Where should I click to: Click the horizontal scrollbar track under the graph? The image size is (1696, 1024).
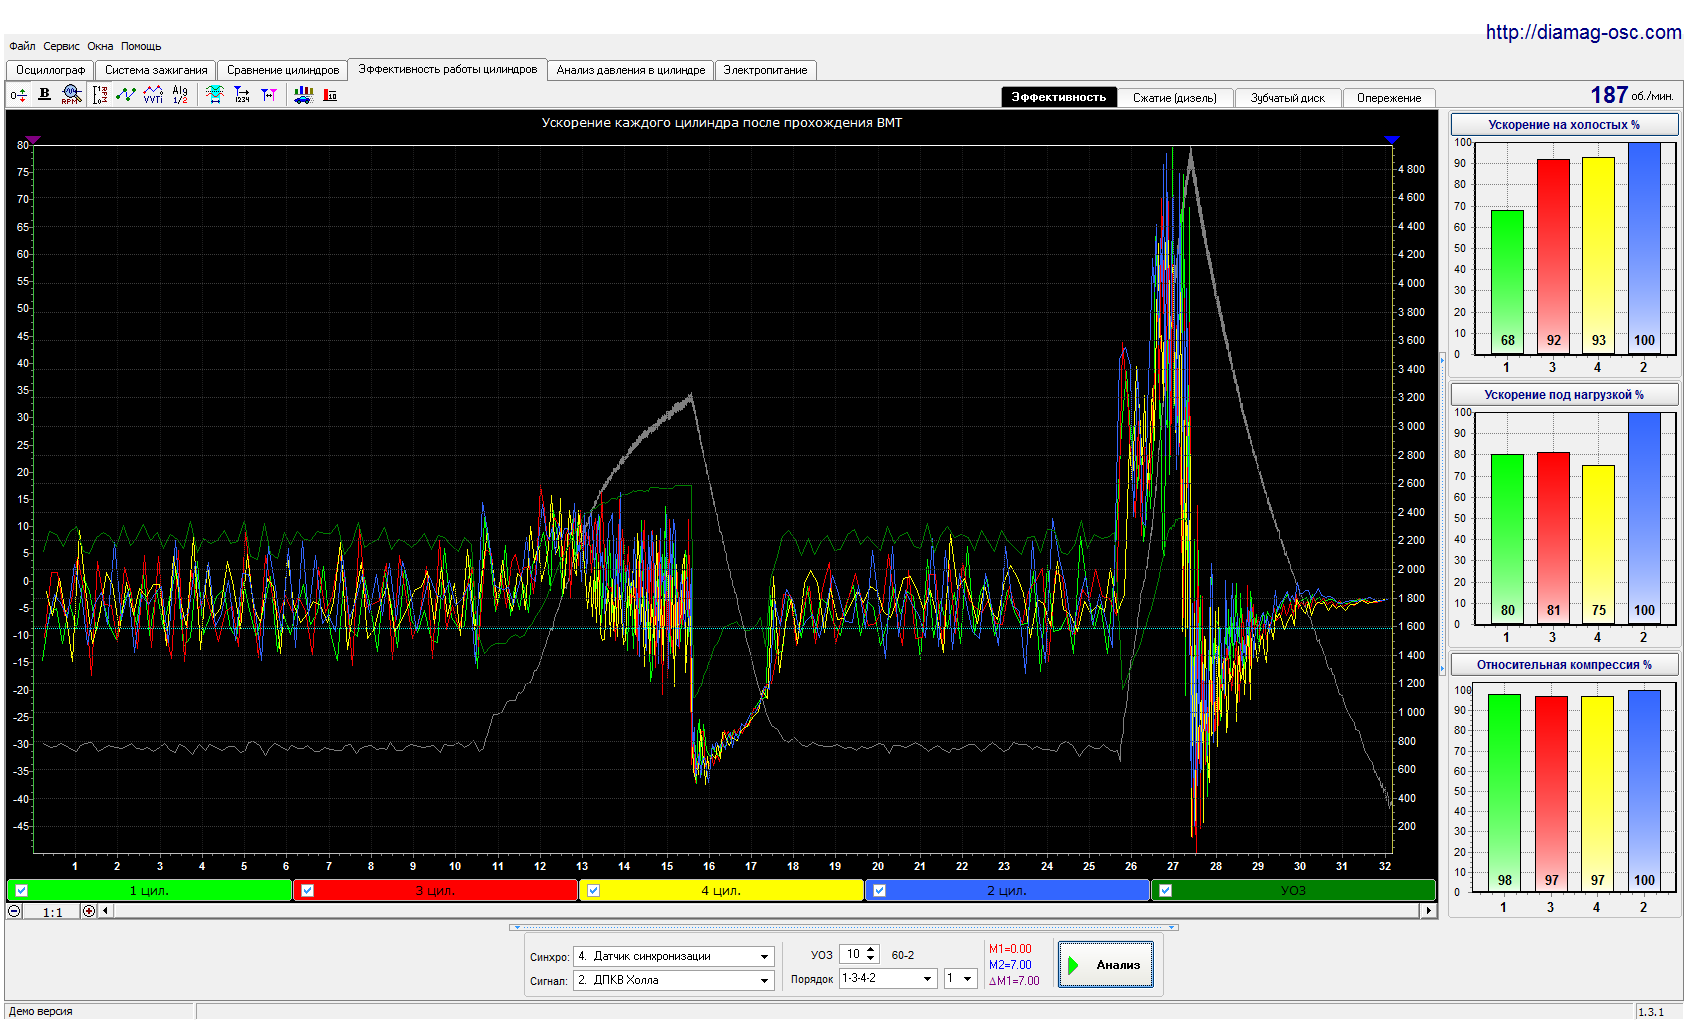coord(767,911)
